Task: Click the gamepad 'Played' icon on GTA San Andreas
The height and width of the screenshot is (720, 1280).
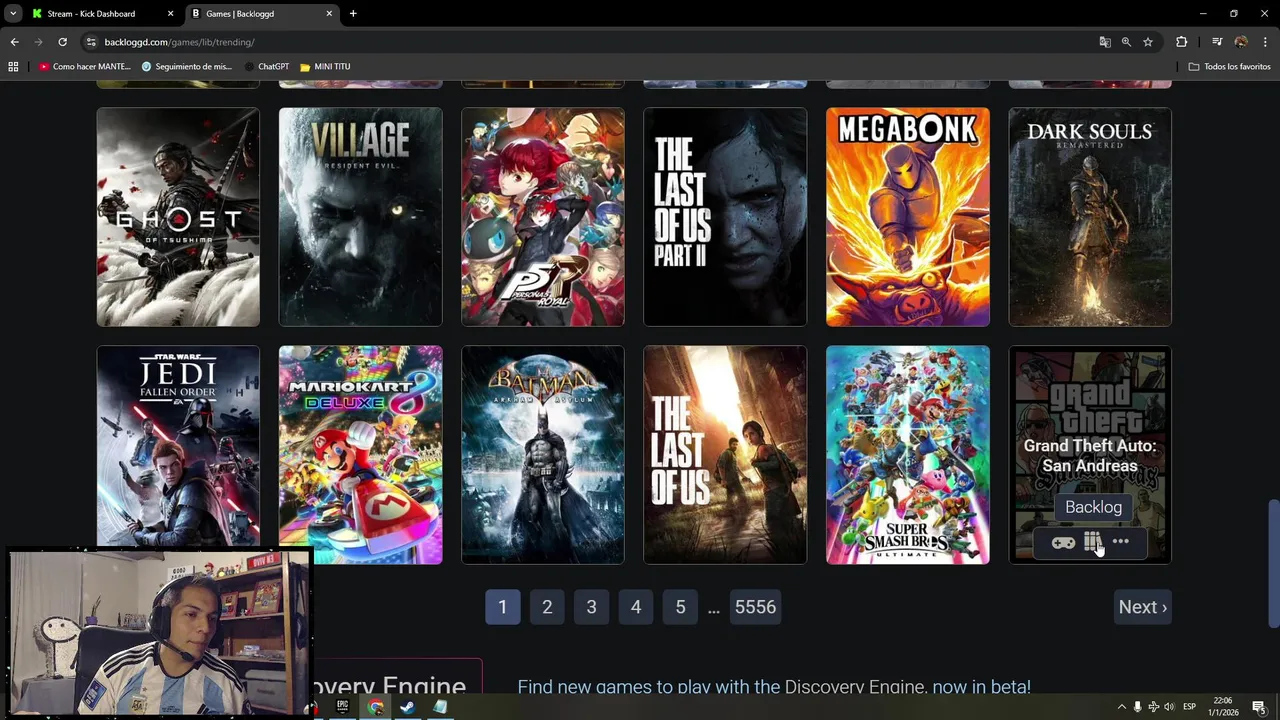Action: tap(1063, 542)
